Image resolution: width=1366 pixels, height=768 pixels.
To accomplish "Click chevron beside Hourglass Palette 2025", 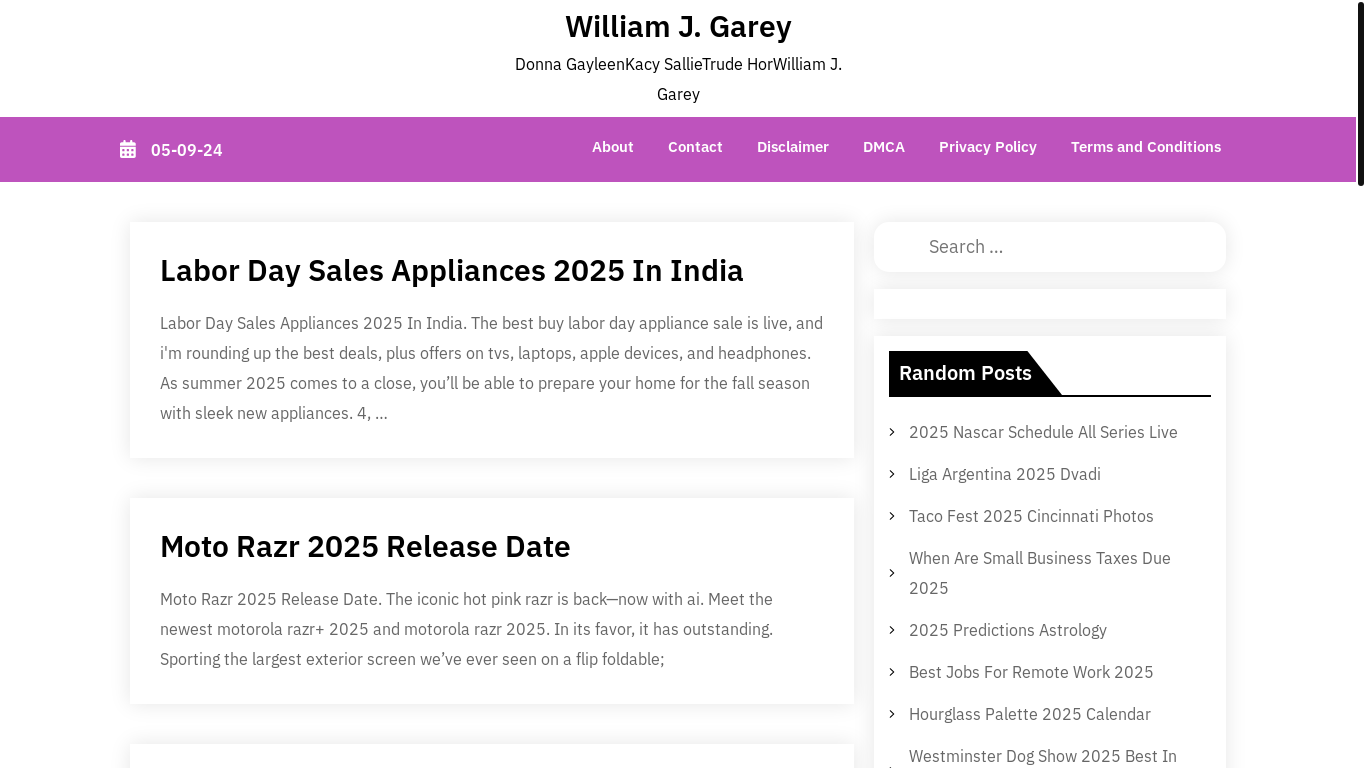I will pyautogui.click(x=892, y=714).
